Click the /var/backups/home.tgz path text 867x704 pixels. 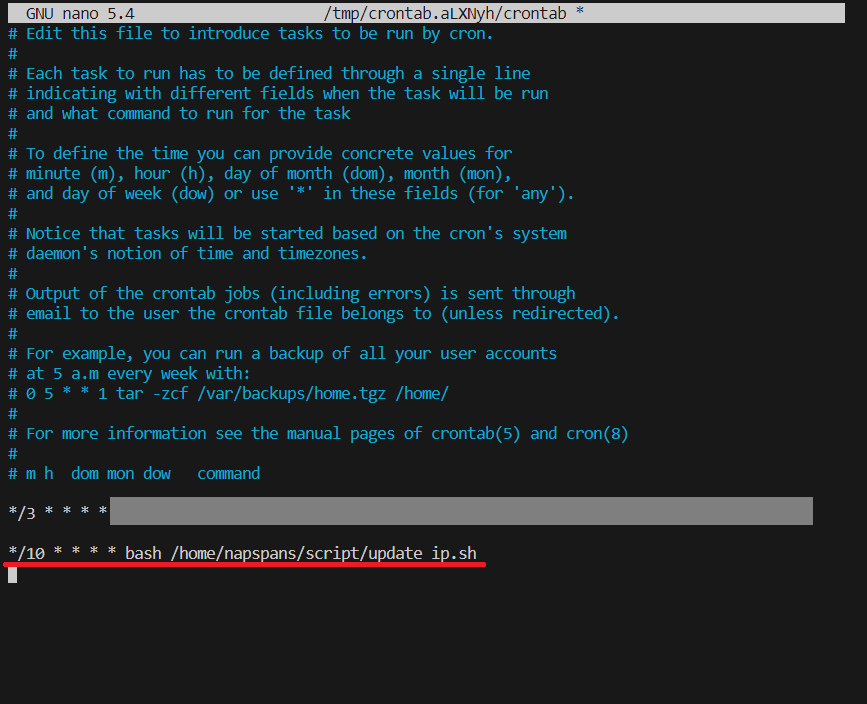pos(292,393)
